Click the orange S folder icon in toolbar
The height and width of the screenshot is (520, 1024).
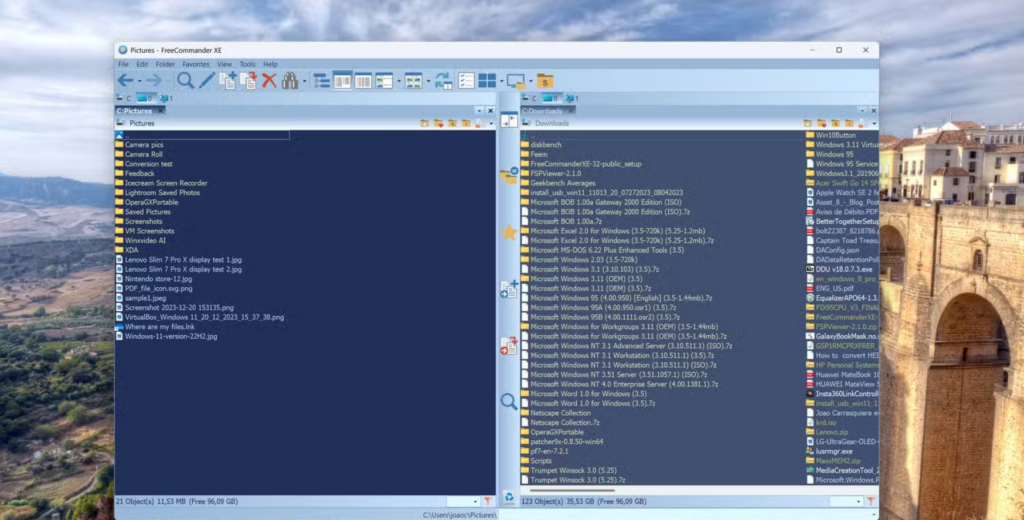(x=545, y=81)
